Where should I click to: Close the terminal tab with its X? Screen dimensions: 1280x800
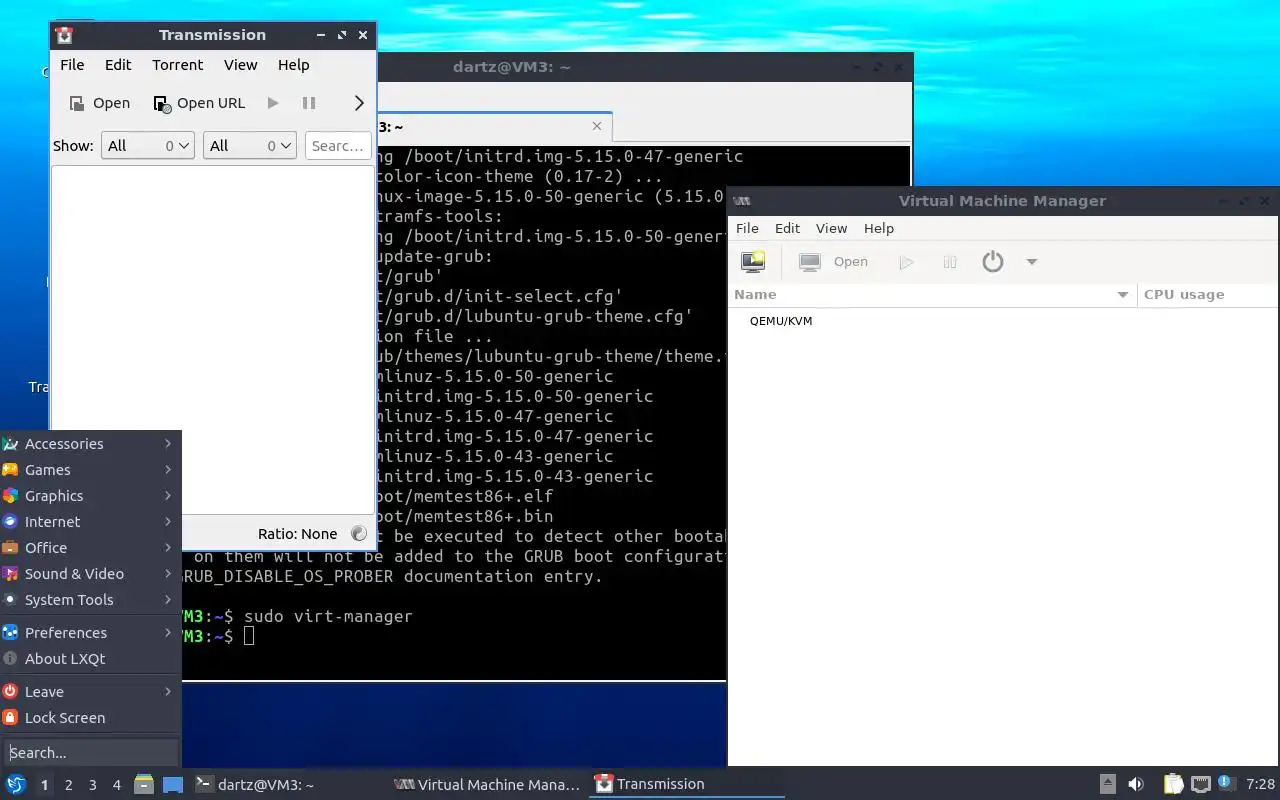point(597,126)
